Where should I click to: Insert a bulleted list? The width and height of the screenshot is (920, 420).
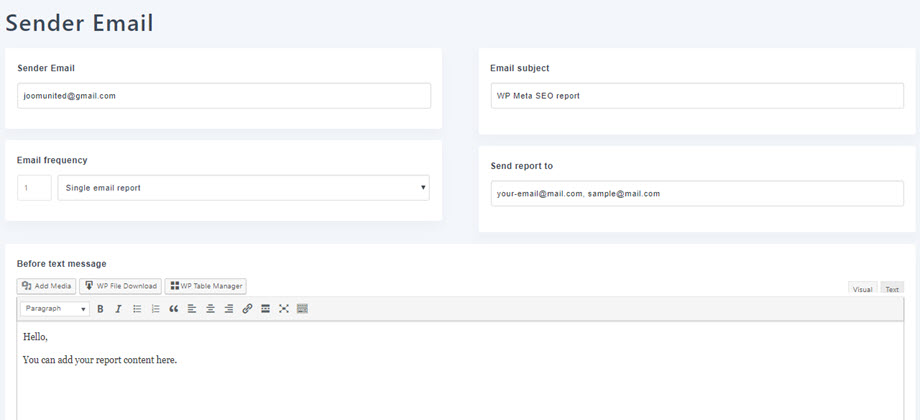point(137,309)
